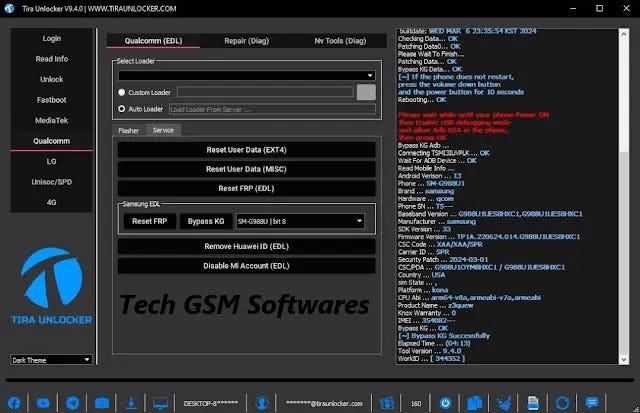This screenshot has height=413, width=640.
Task: Open the LG sidebar section
Action: click(51, 162)
